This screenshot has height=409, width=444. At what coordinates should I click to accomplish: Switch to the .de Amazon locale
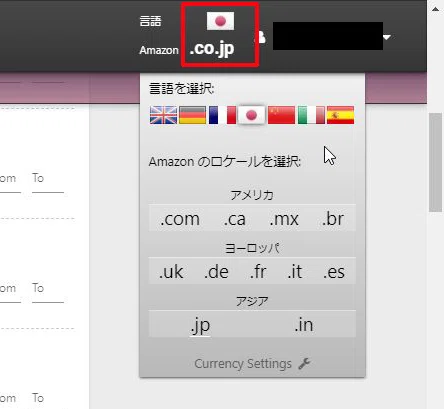tap(216, 272)
